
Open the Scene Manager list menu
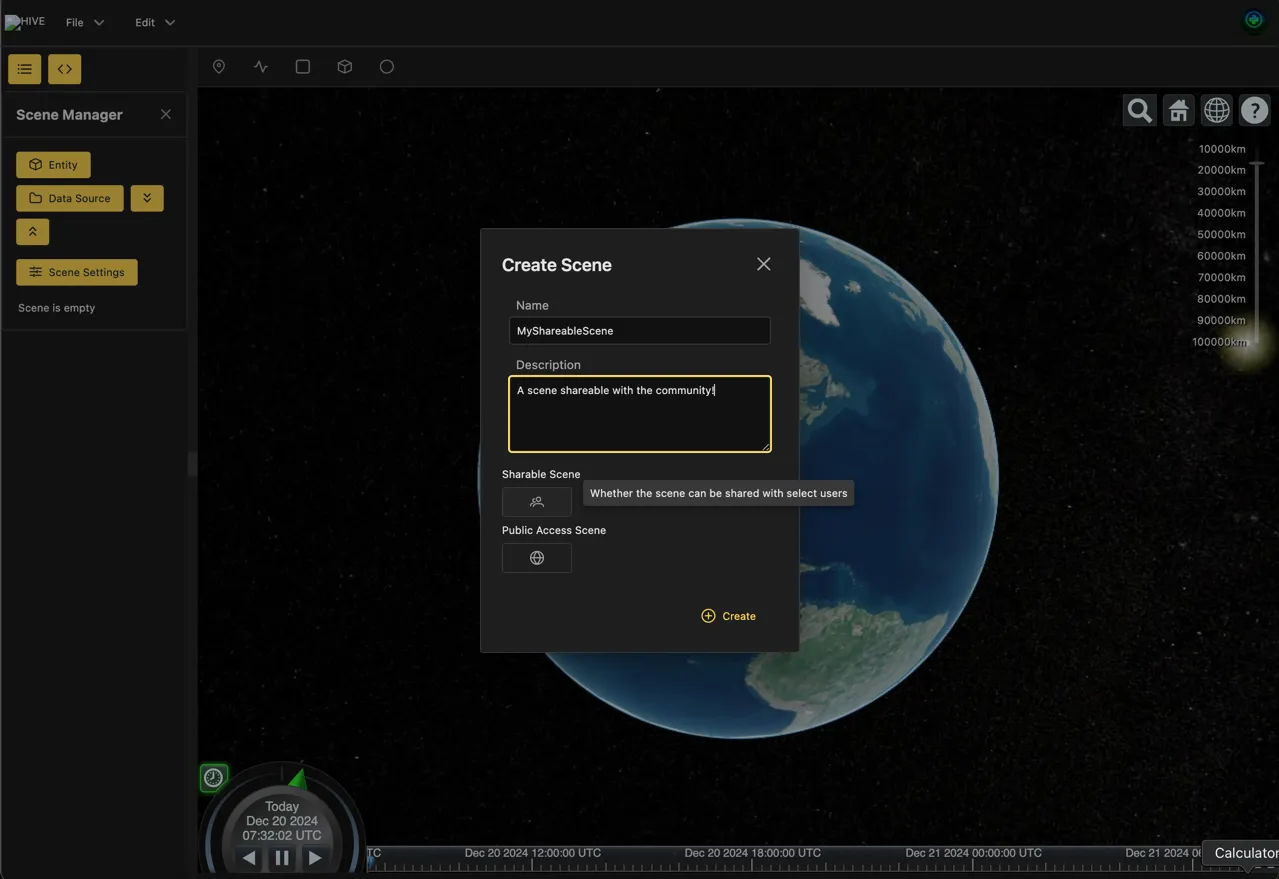click(24, 69)
